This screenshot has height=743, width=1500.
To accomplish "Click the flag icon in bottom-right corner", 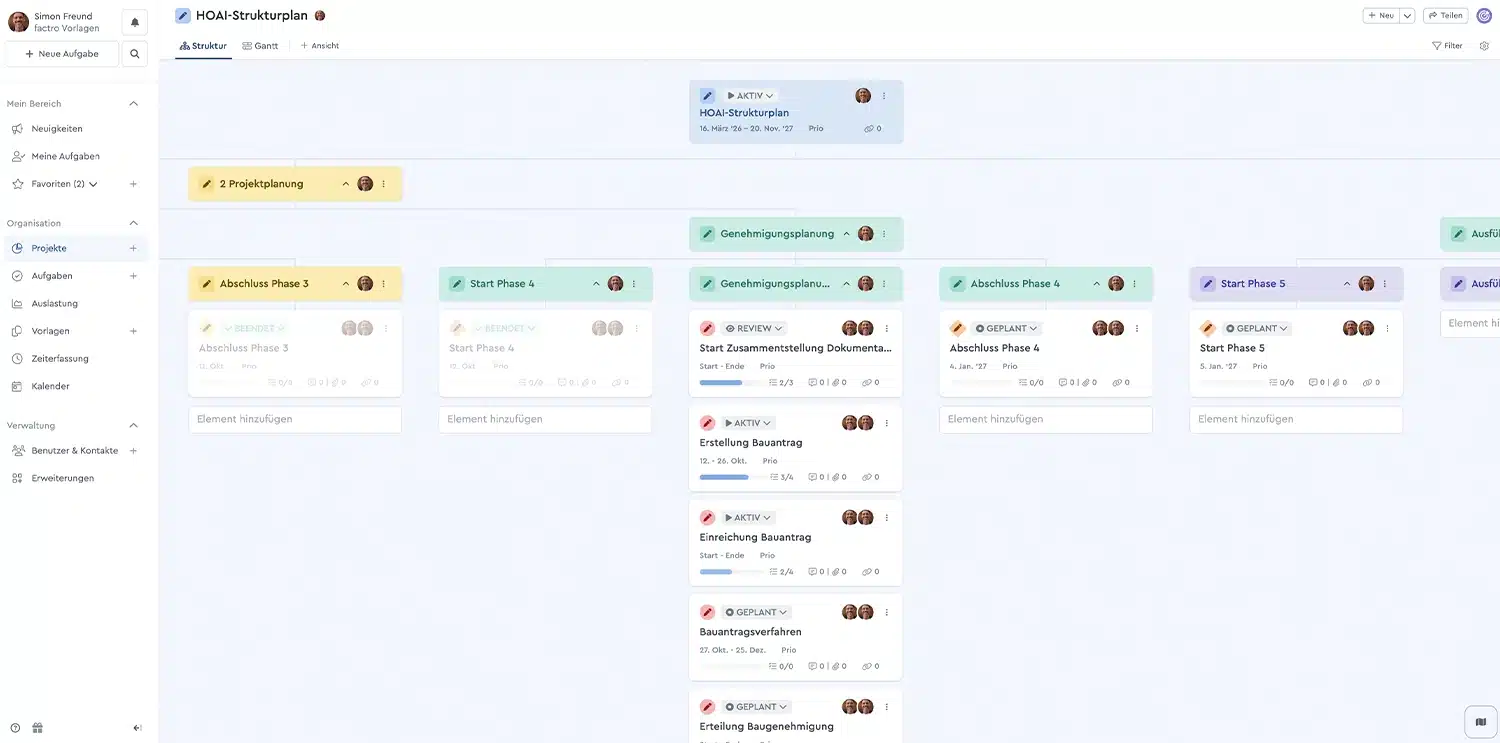I will point(1480,720).
